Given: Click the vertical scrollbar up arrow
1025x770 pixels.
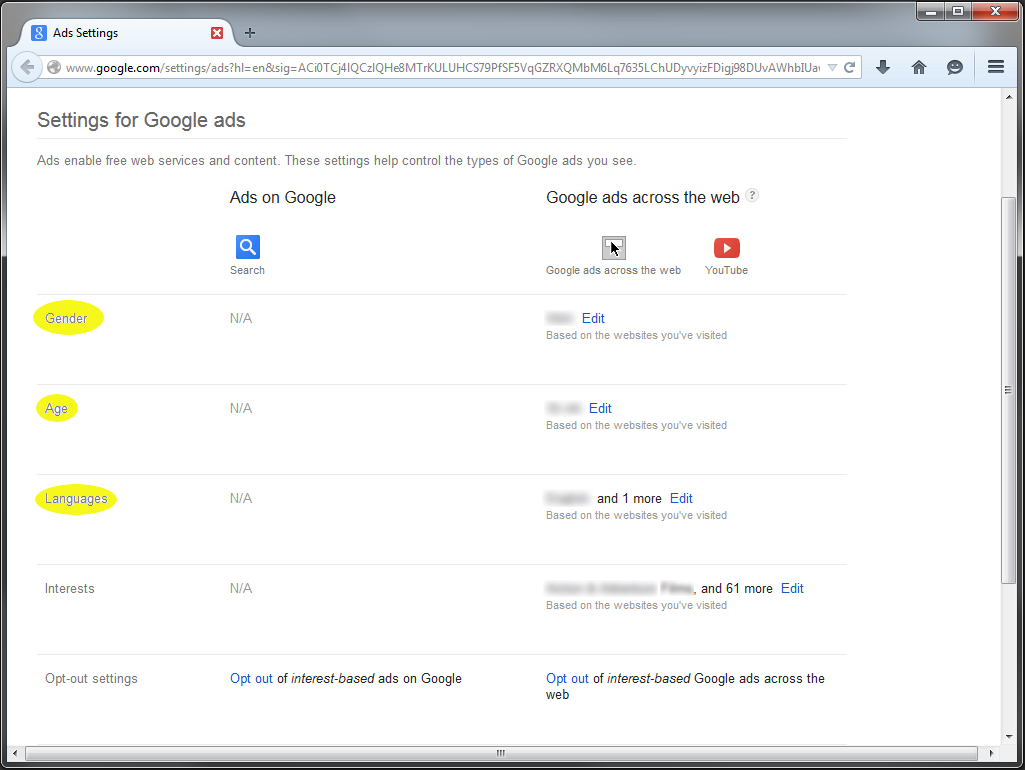Looking at the screenshot, I should click(1009, 97).
